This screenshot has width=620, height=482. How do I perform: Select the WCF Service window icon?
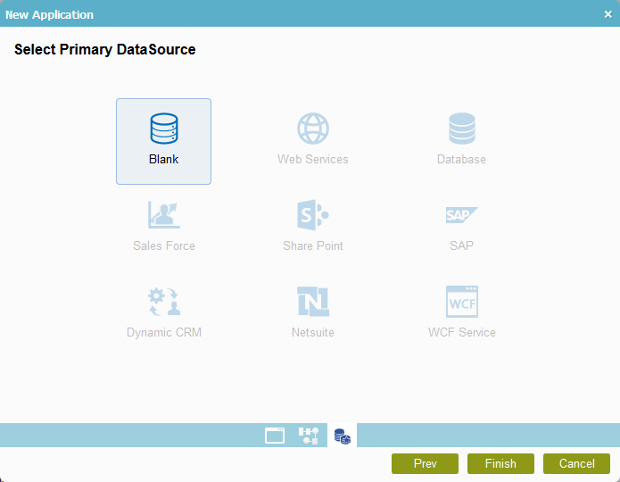coord(462,301)
